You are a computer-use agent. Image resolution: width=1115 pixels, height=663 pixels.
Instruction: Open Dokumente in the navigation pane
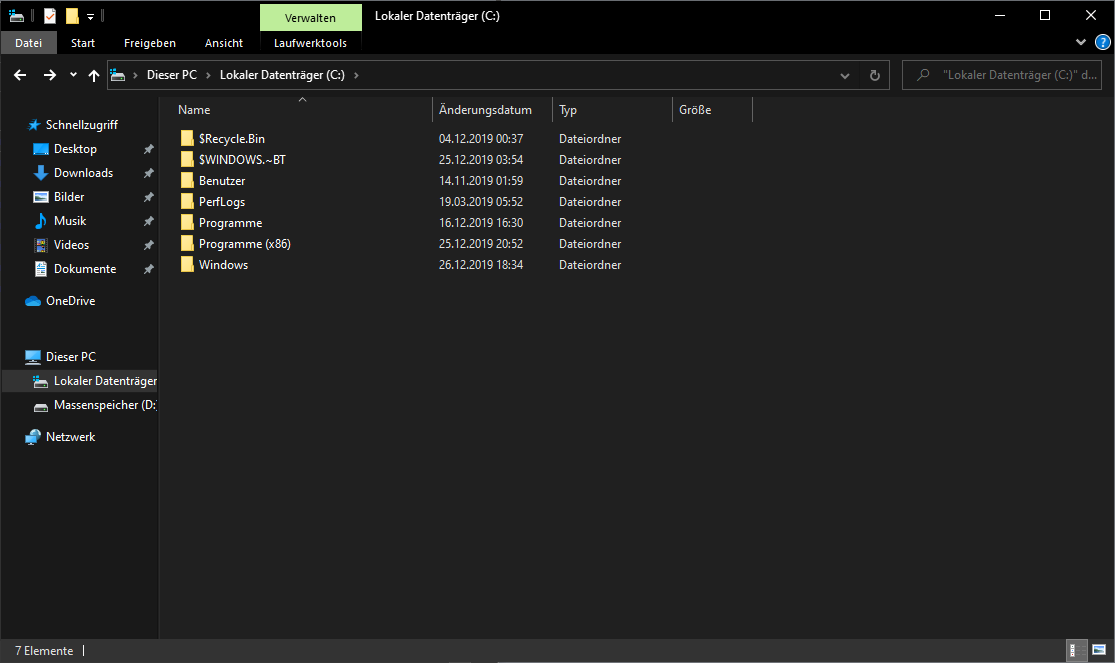[85, 269]
